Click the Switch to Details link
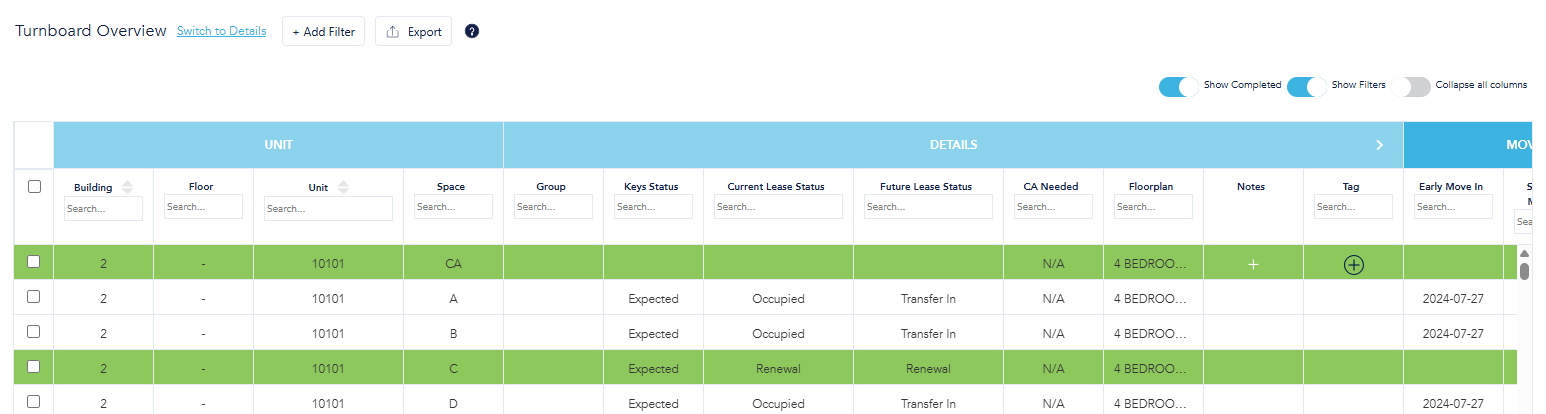Image resolution: width=1546 pixels, height=414 pixels. pos(221,31)
